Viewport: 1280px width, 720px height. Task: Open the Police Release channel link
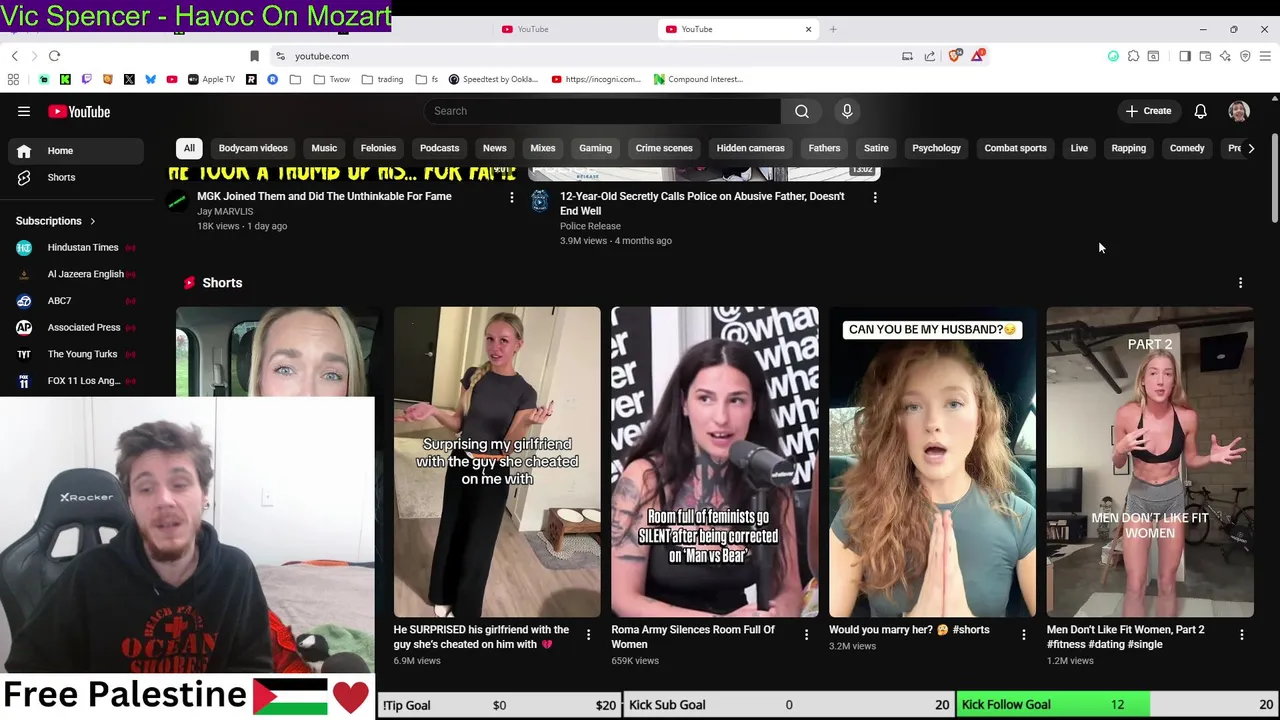pos(590,226)
